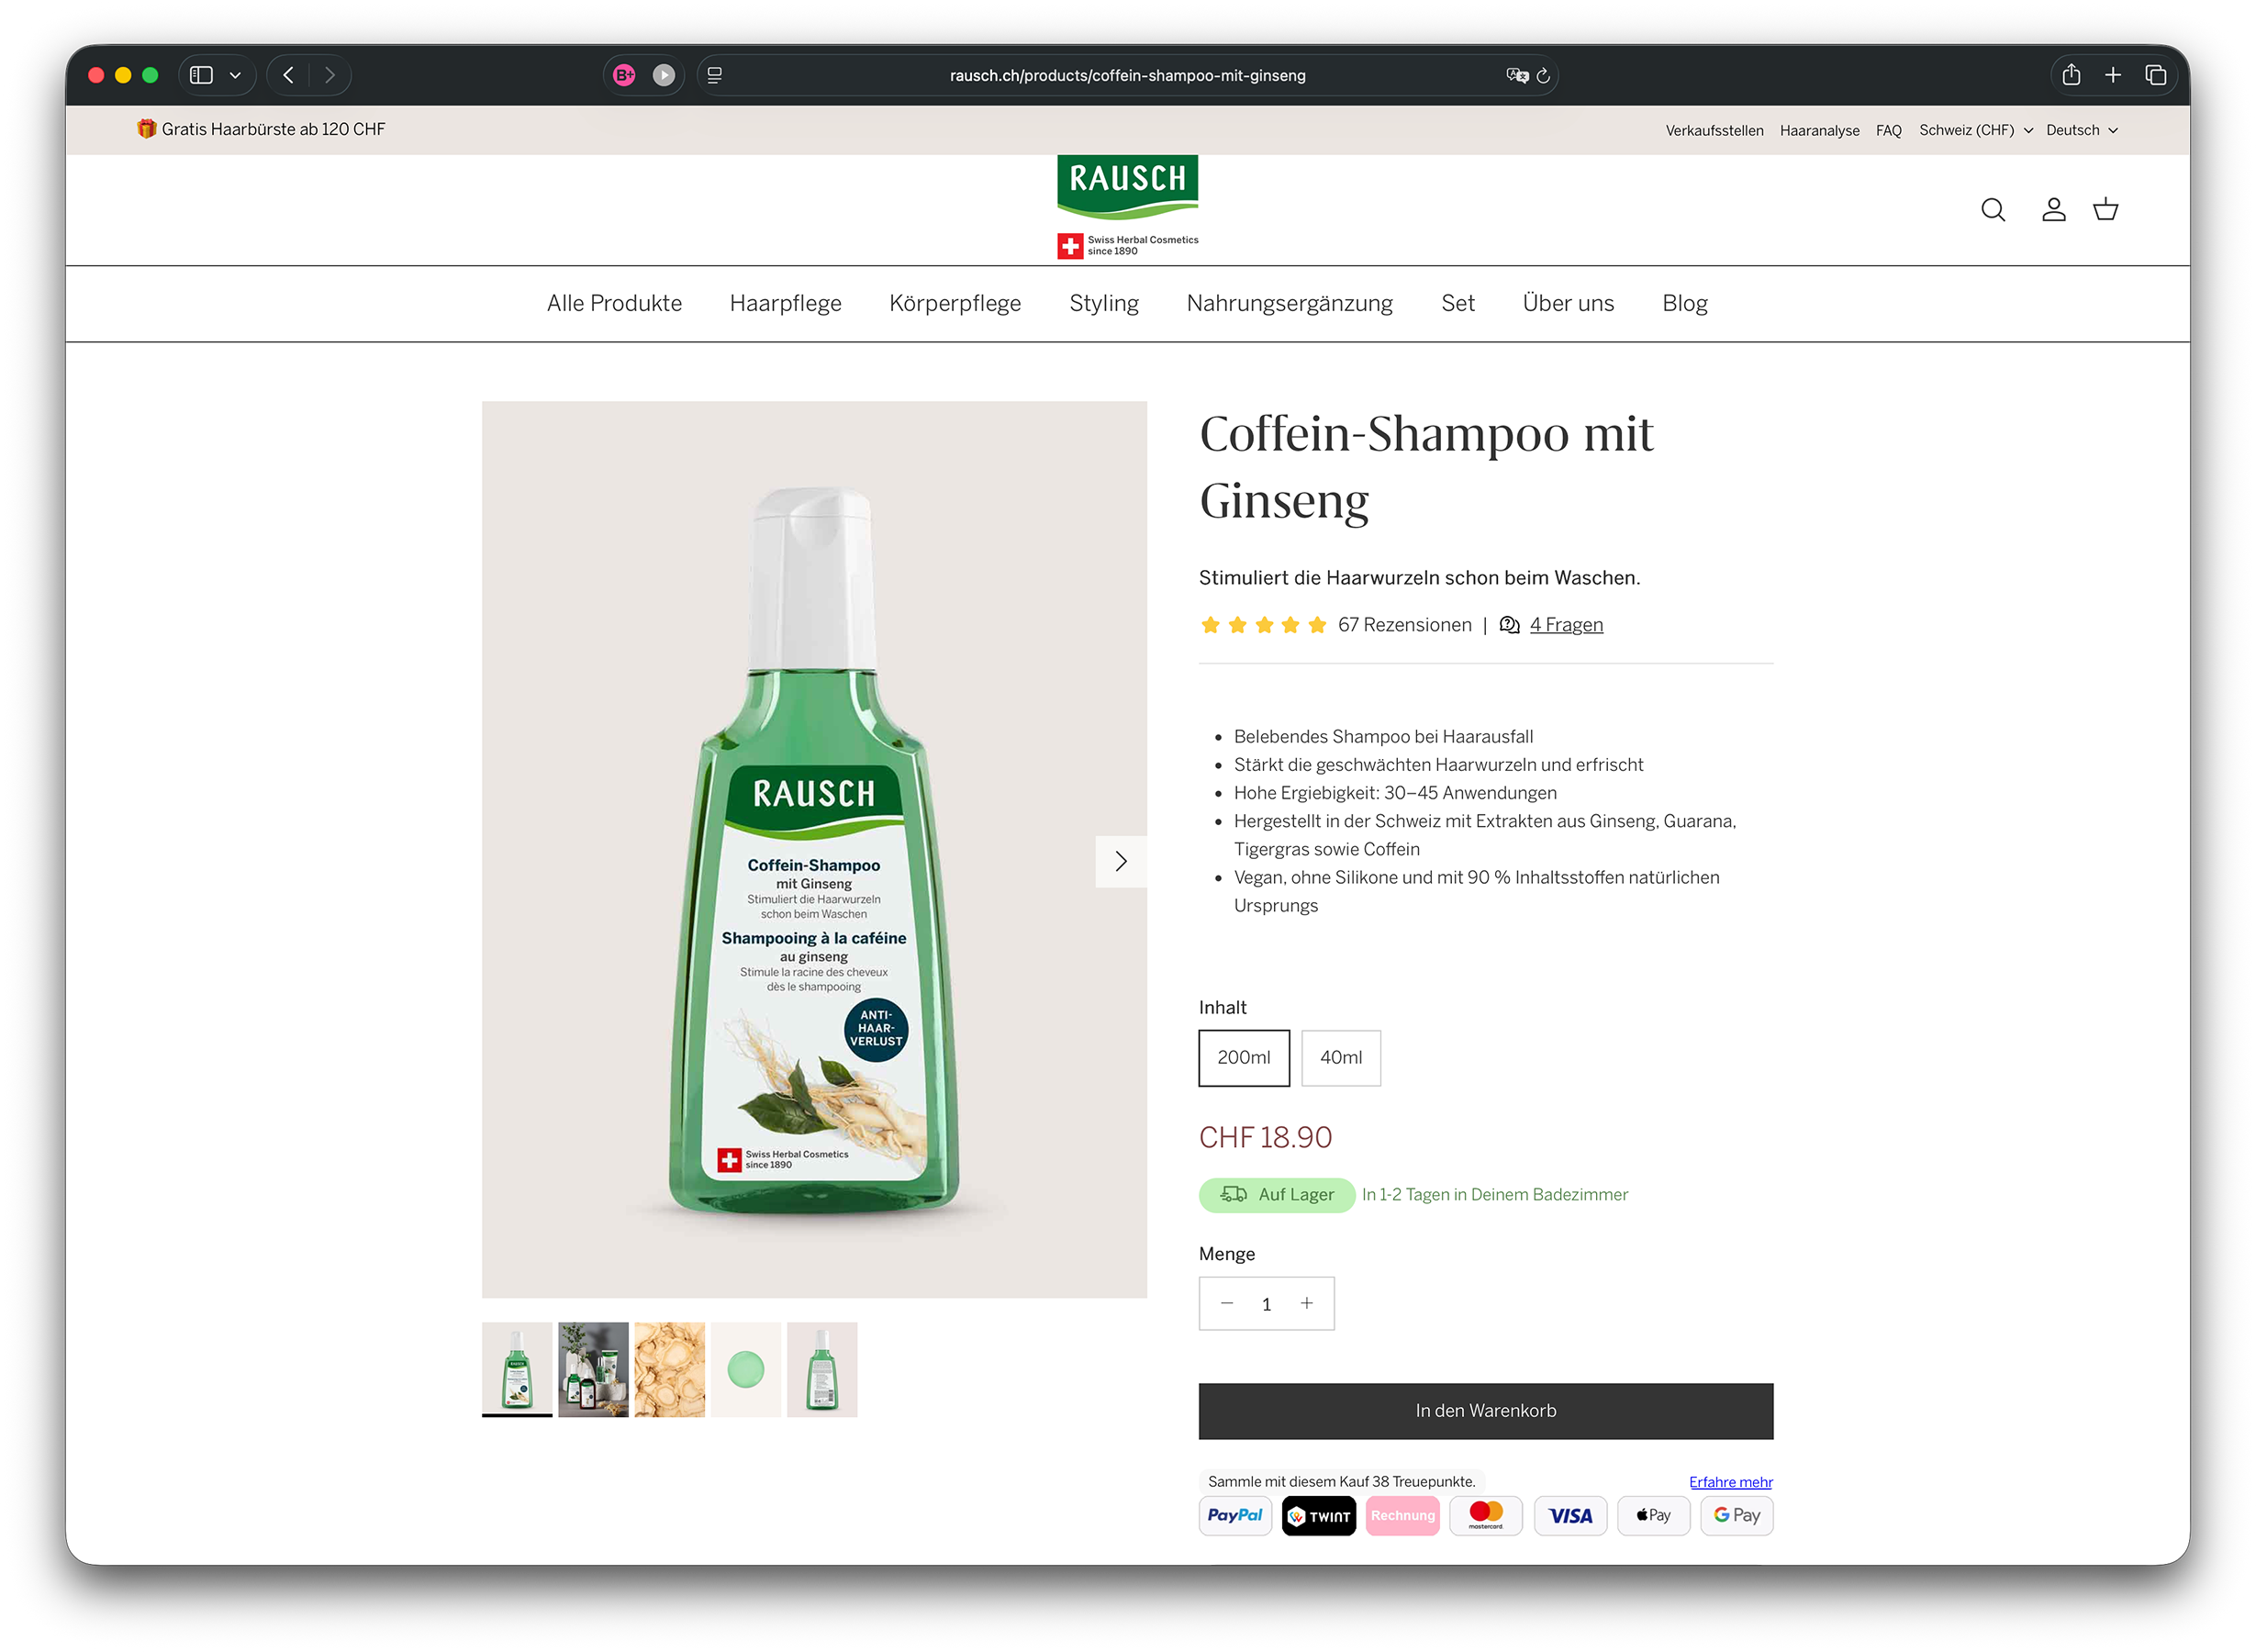Screen dimensions: 2256x1652
Task: Increase quantity with plus stepper
Action: click(1306, 1303)
